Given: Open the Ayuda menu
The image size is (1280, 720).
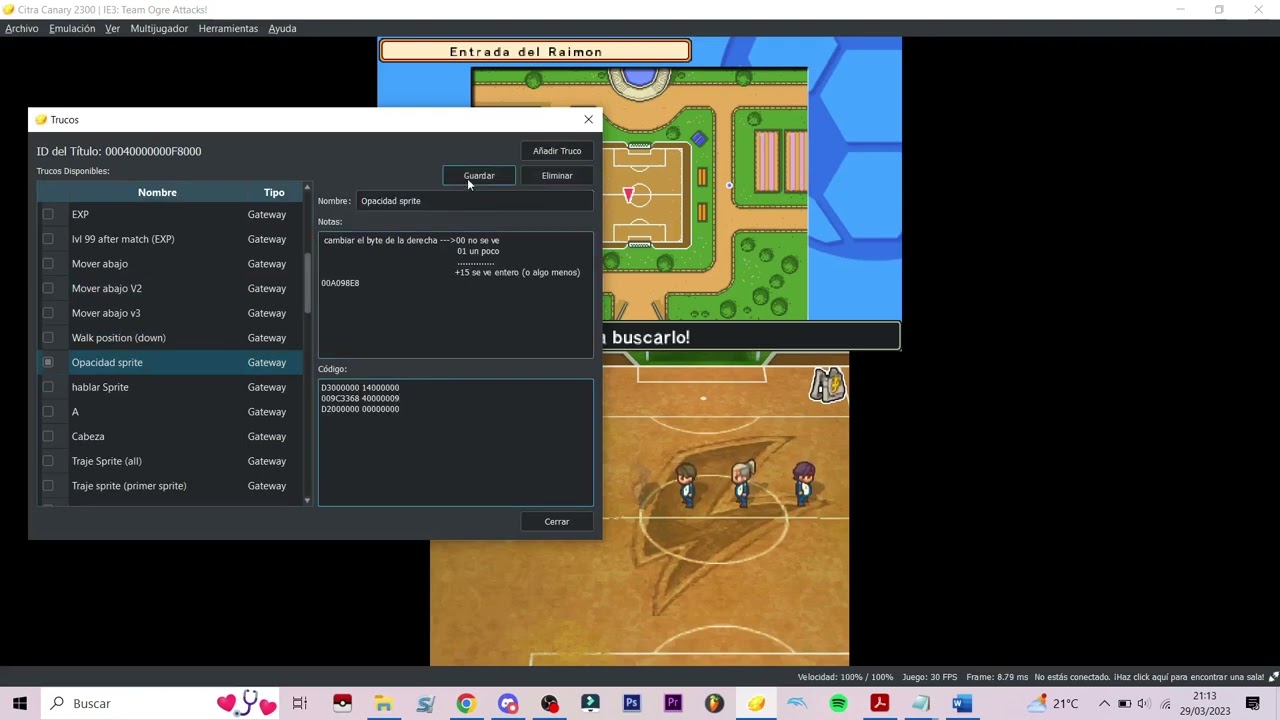Looking at the screenshot, I should (x=282, y=28).
